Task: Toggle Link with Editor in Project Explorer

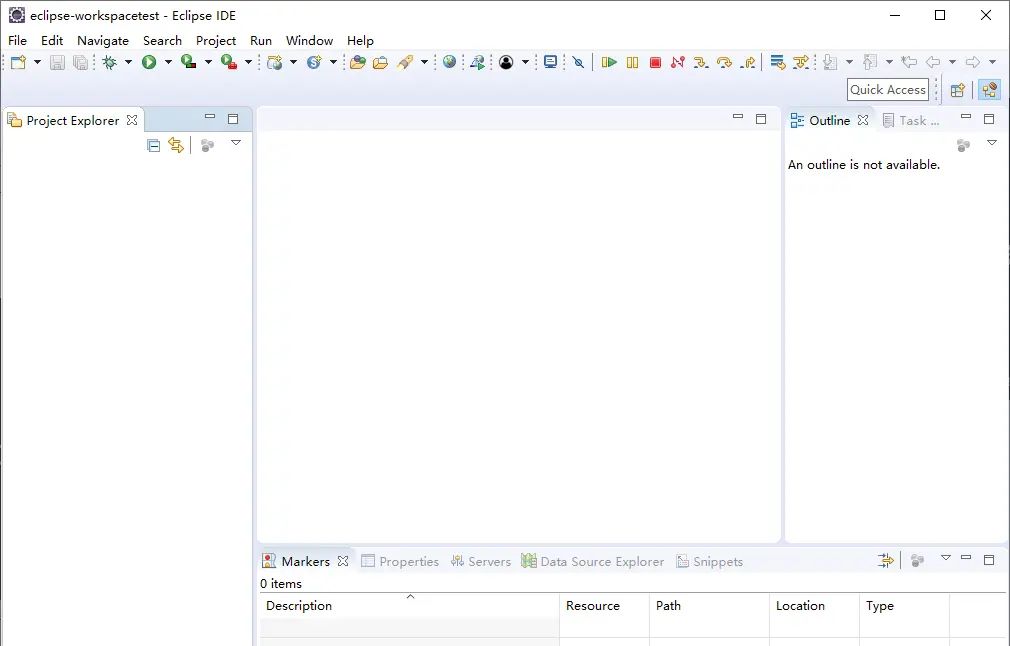Action: click(x=176, y=145)
